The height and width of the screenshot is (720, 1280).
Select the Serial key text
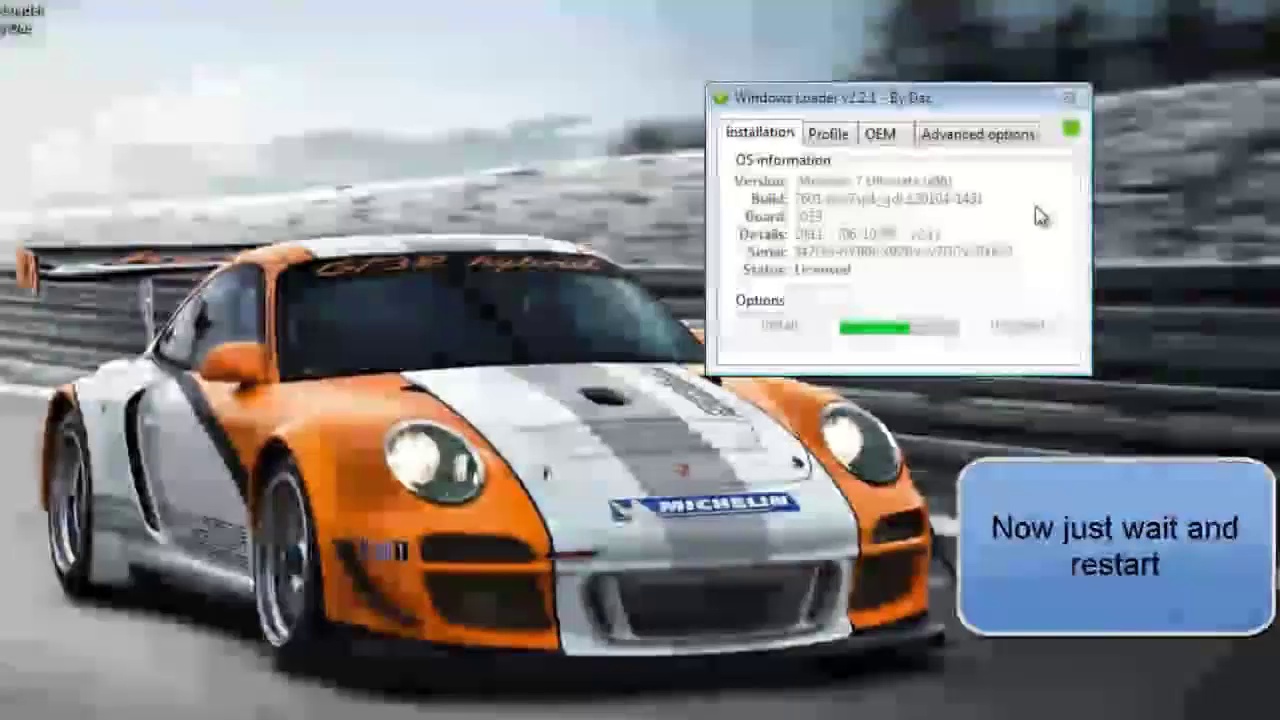pyautogui.click(x=902, y=252)
